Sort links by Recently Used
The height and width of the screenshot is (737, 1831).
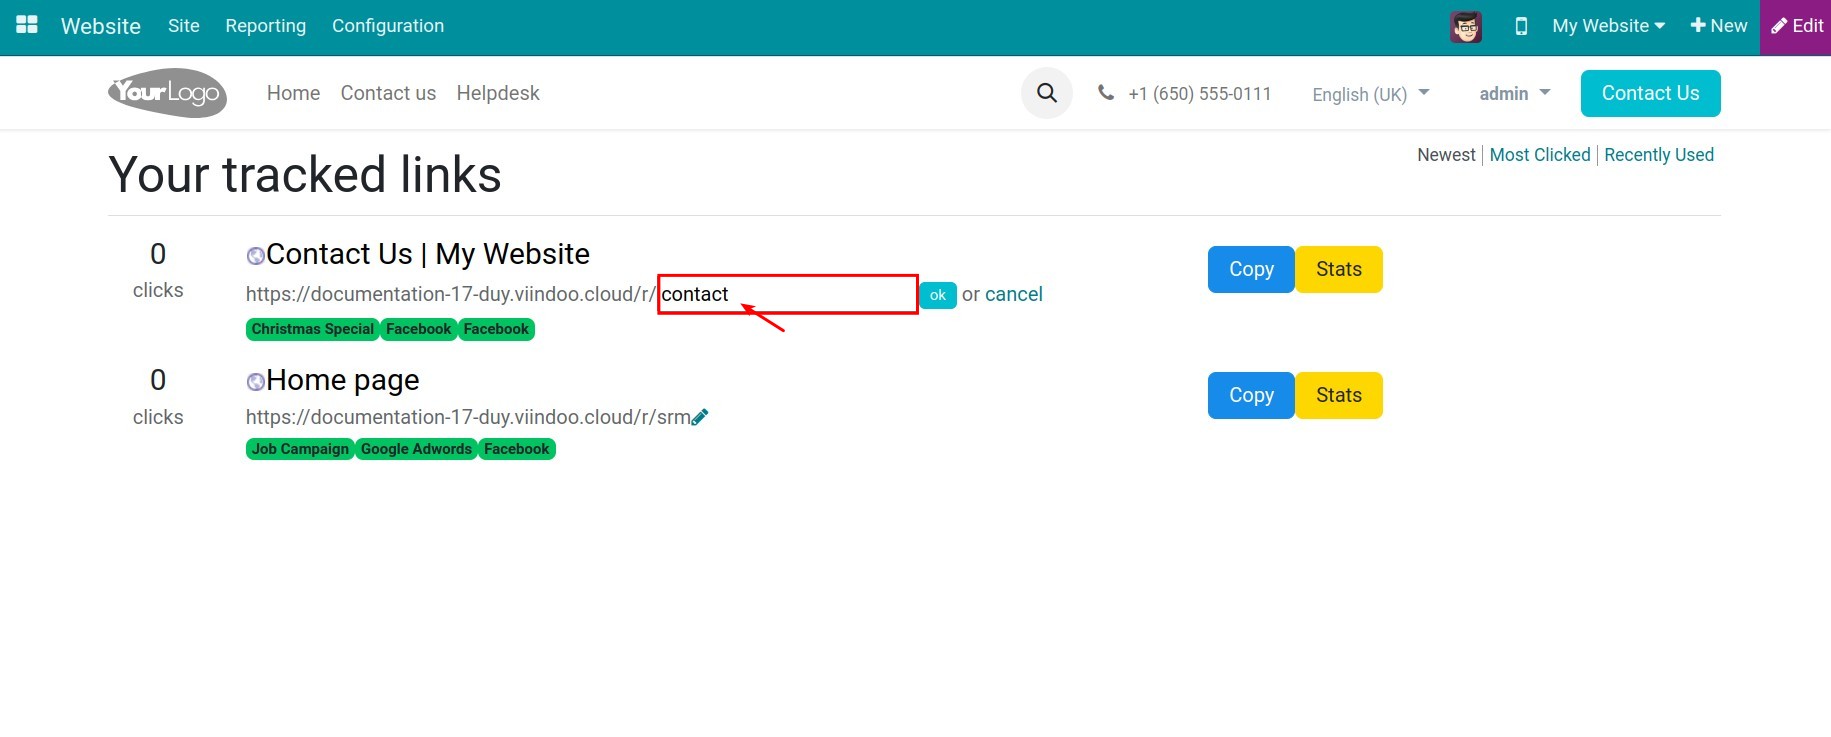[x=1659, y=155]
